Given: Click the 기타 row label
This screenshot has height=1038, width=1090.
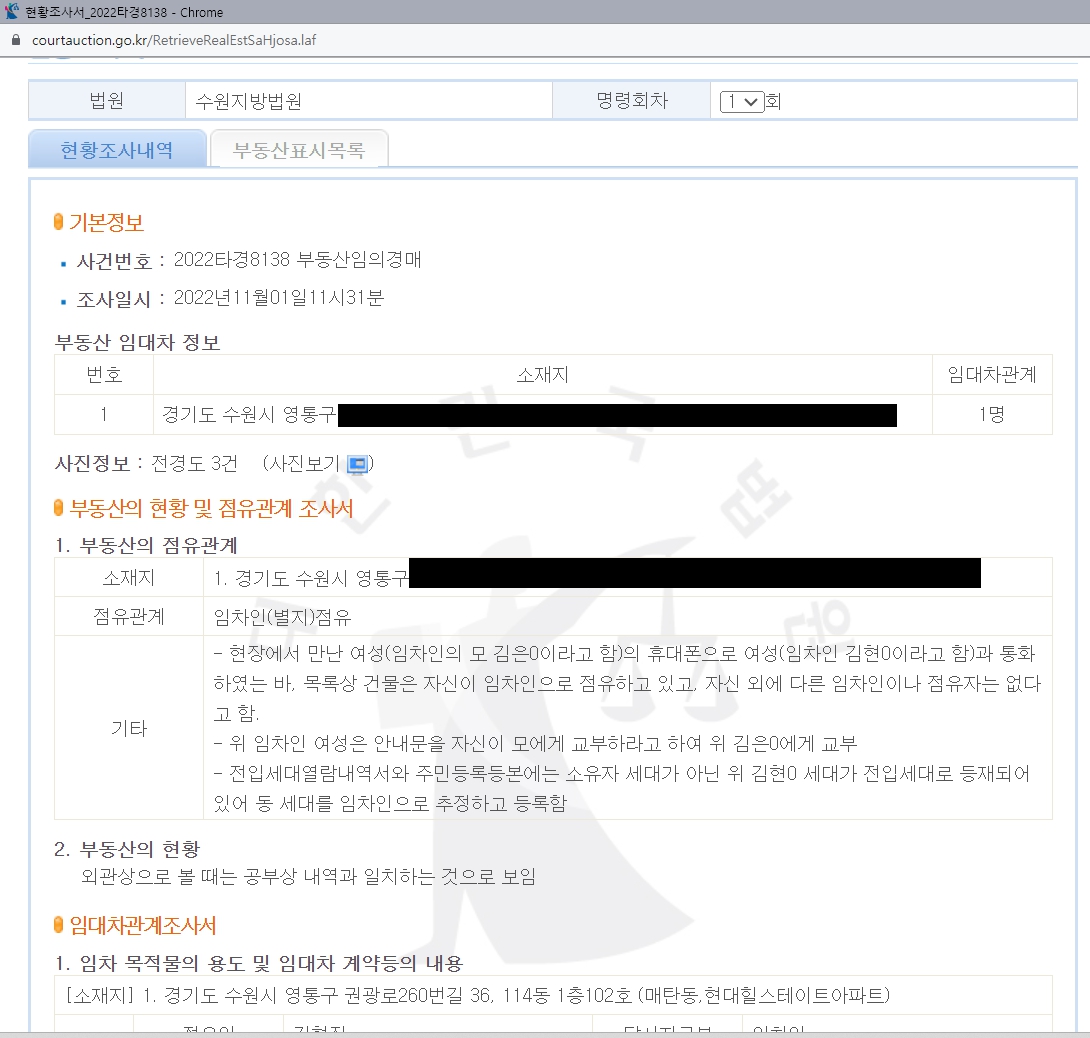Looking at the screenshot, I should click(x=129, y=727).
